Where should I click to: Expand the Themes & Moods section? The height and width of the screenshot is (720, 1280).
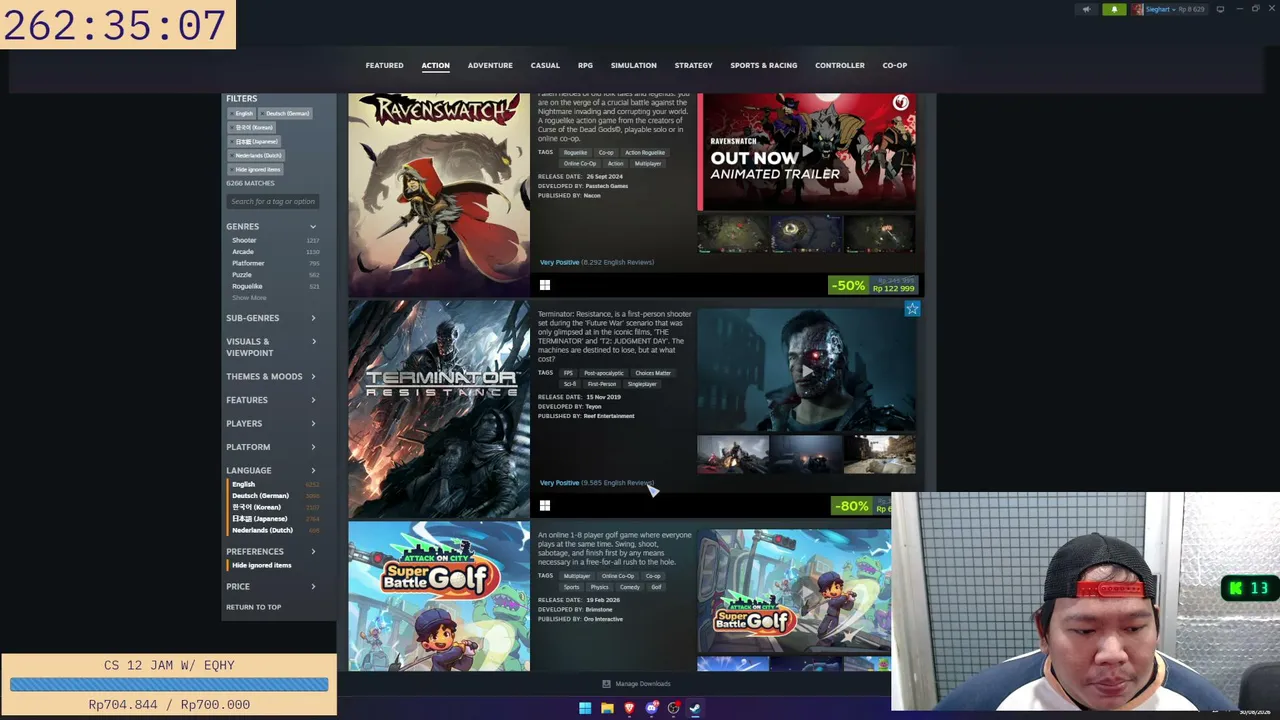point(271,377)
